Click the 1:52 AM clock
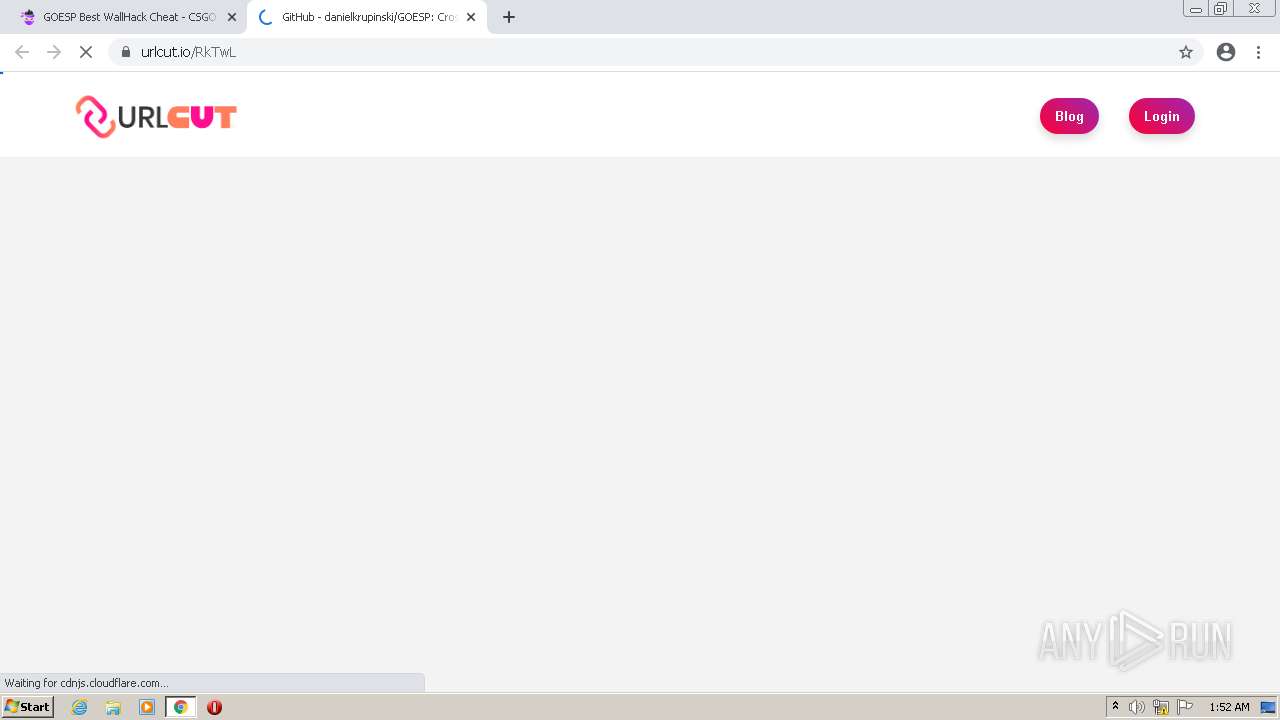The height and width of the screenshot is (720, 1280). click(1229, 707)
